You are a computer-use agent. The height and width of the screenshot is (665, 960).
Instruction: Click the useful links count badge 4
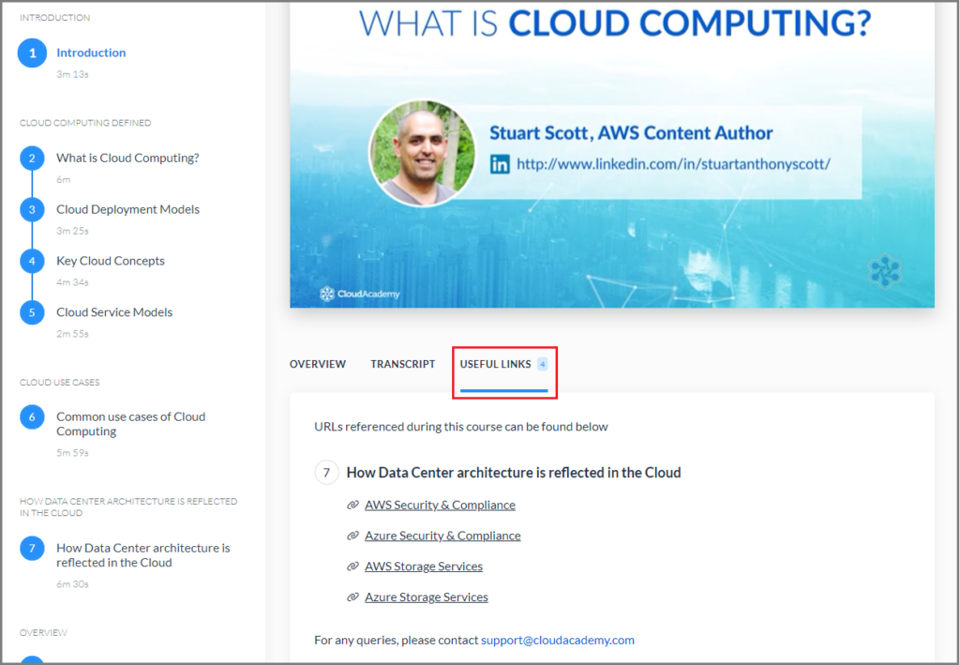[x=542, y=364]
